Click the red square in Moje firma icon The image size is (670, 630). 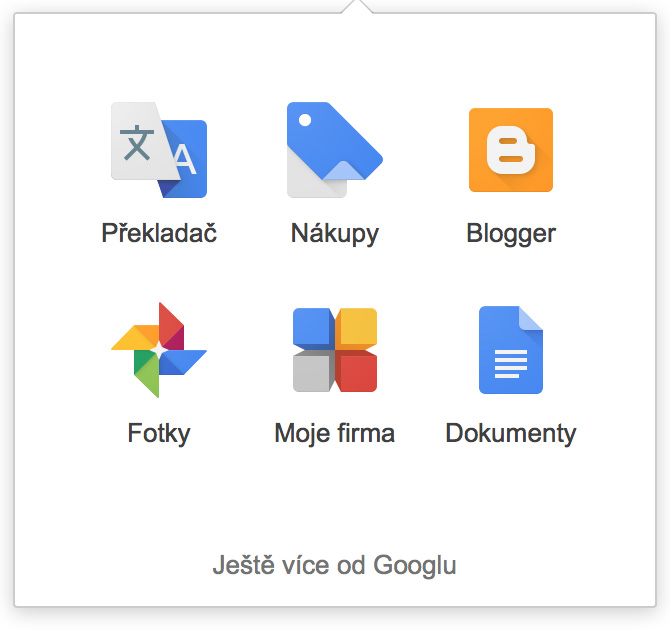[x=357, y=372]
